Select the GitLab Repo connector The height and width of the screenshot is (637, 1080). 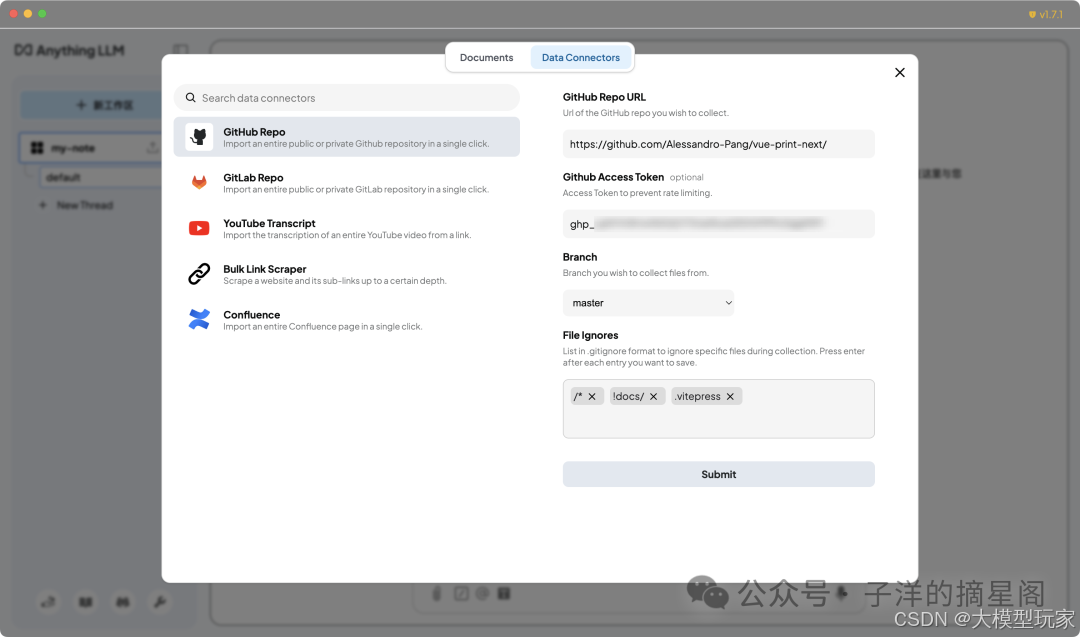pyautogui.click(x=346, y=182)
